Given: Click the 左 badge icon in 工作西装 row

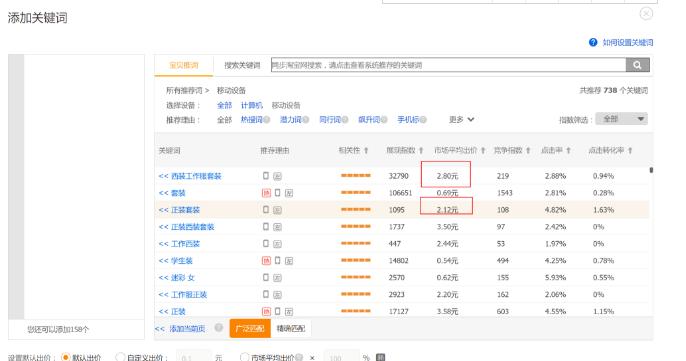Looking at the screenshot, I should click(277, 244).
